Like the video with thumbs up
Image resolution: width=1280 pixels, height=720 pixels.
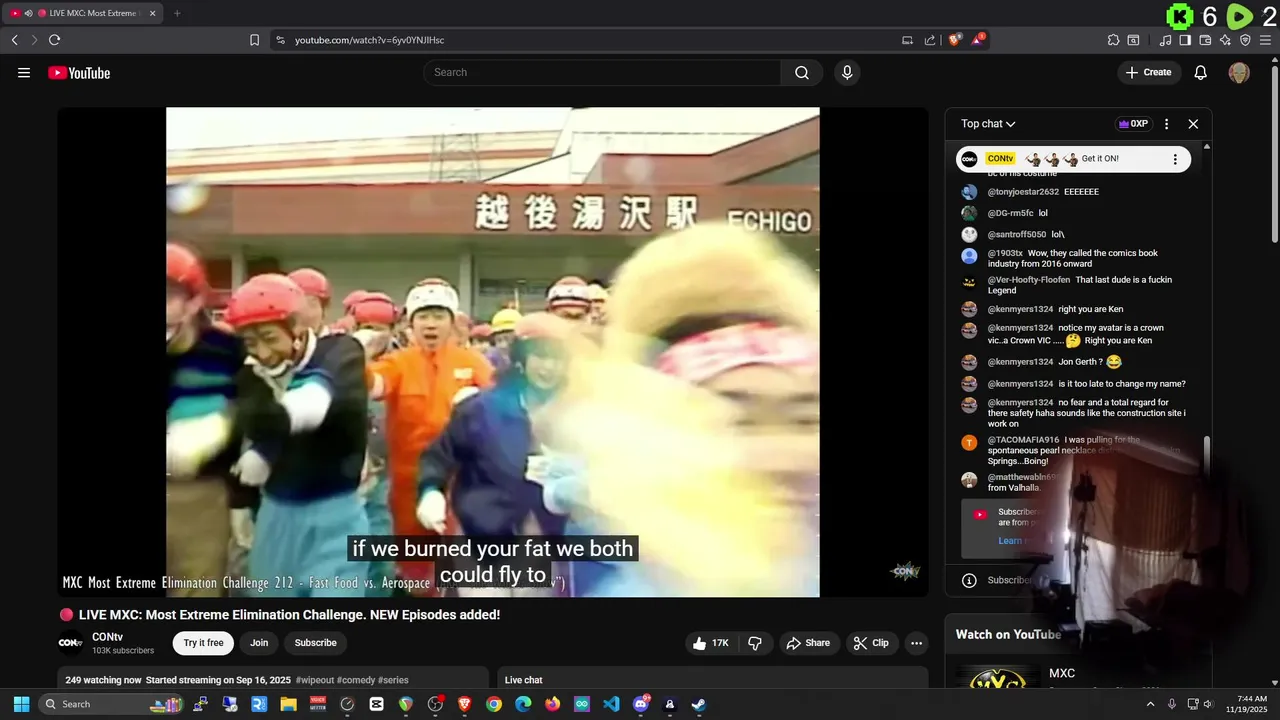point(711,643)
